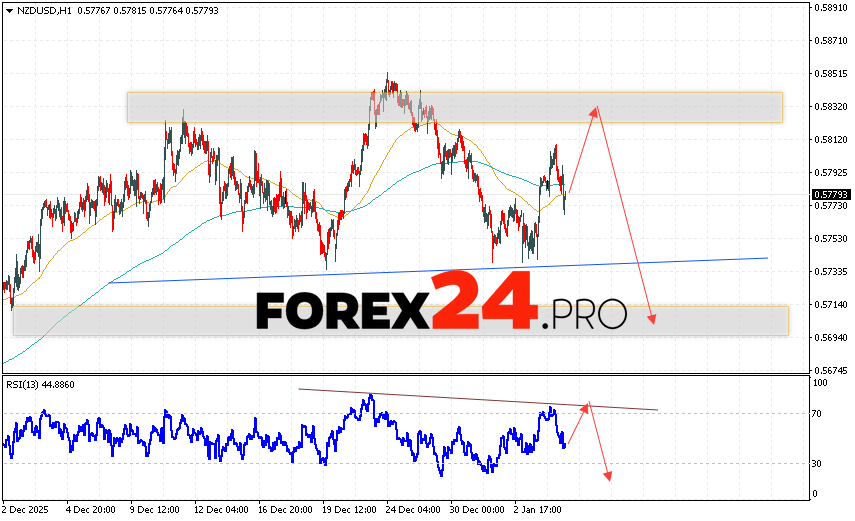This screenshot has width=855, height=521.
Task: Click the upward red arrowhead near resistance zone
Action: point(595,111)
